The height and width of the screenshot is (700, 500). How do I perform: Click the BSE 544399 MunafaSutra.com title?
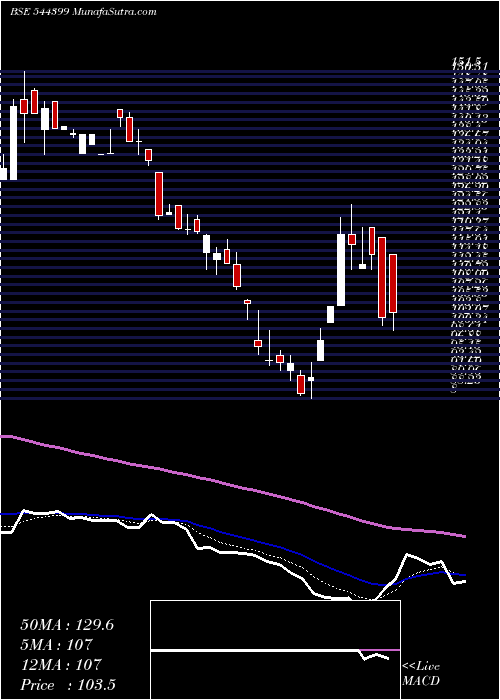83,12
